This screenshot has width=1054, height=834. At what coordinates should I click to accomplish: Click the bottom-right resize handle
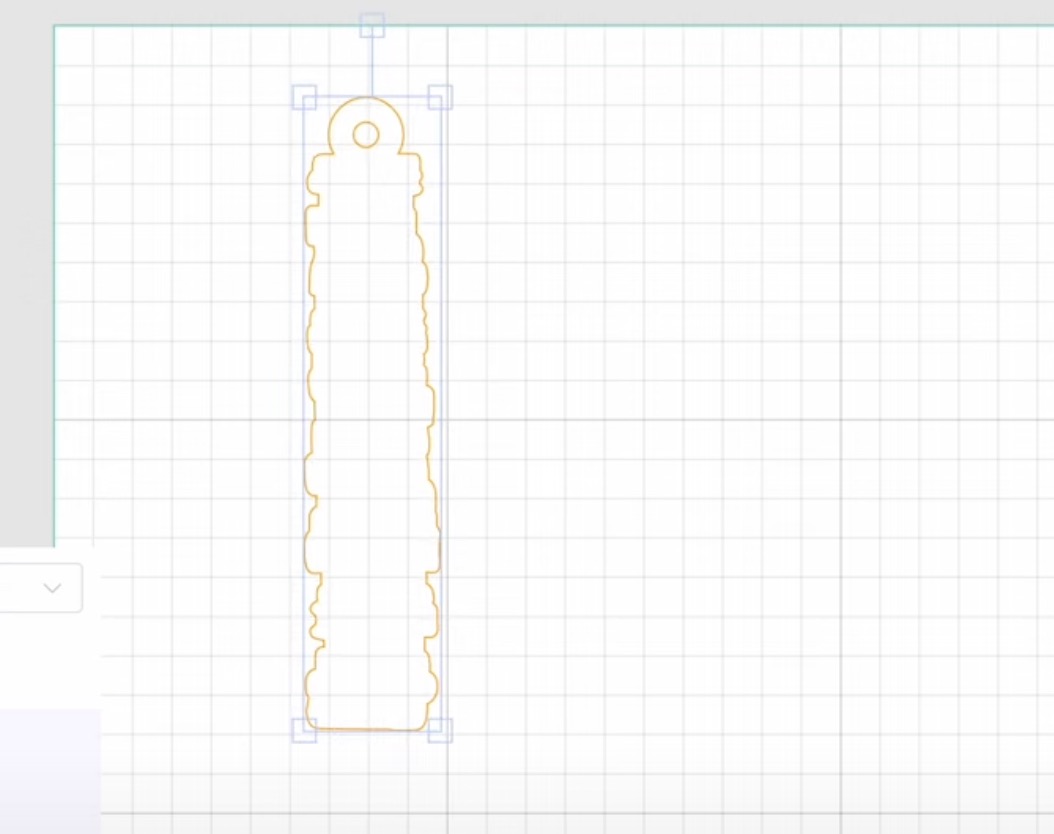pyautogui.click(x=440, y=732)
